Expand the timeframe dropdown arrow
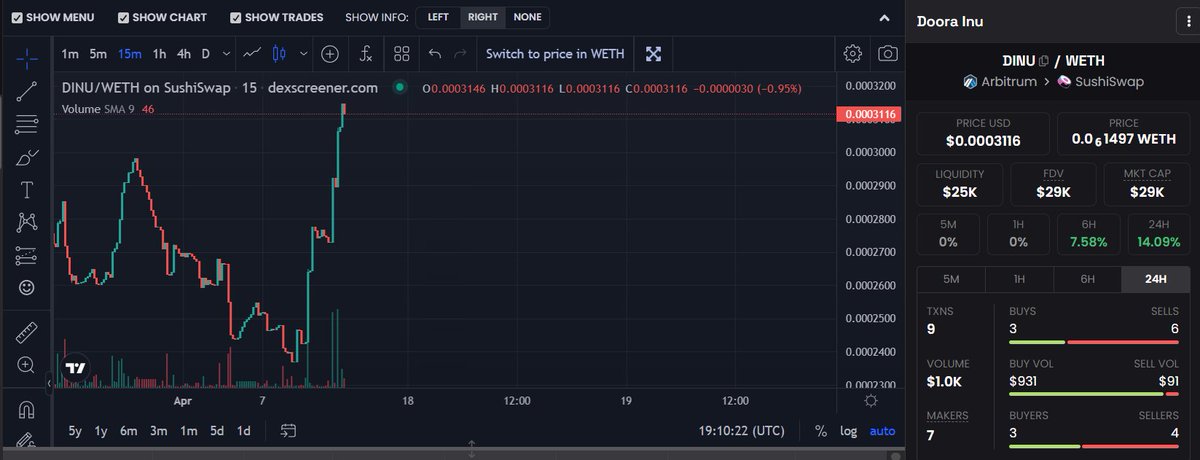 pos(227,53)
